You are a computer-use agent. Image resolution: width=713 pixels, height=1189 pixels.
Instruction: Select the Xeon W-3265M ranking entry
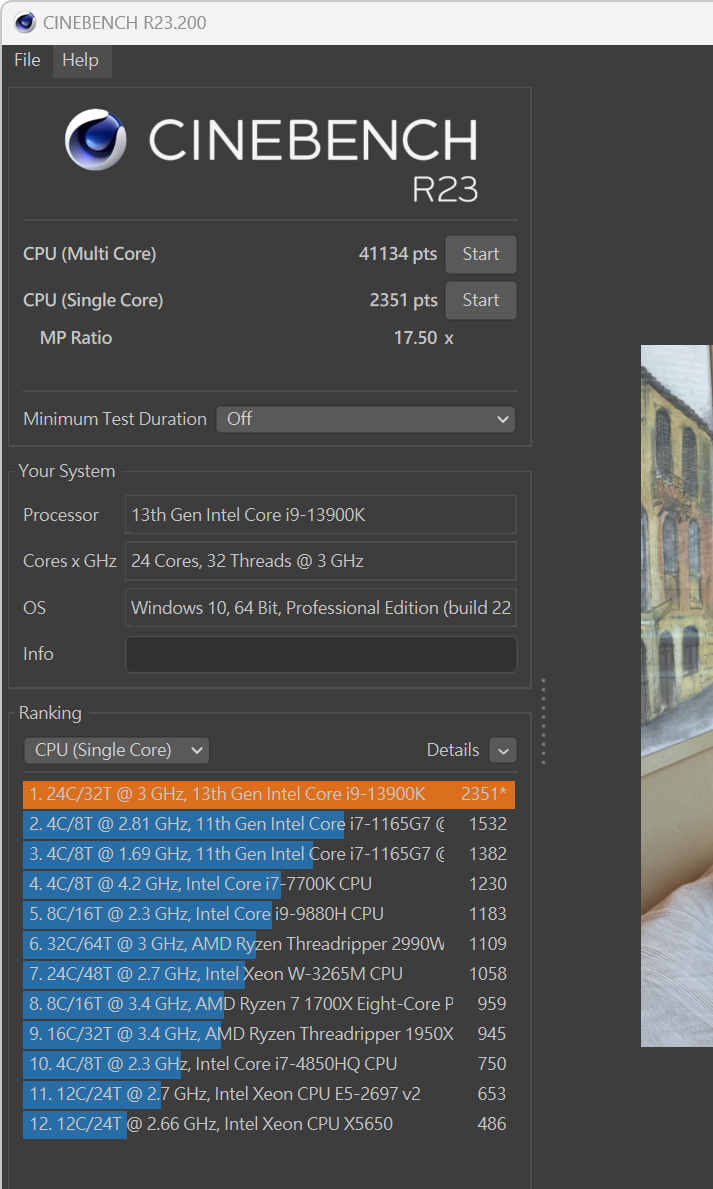pyautogui.click(x=269, y=974)
